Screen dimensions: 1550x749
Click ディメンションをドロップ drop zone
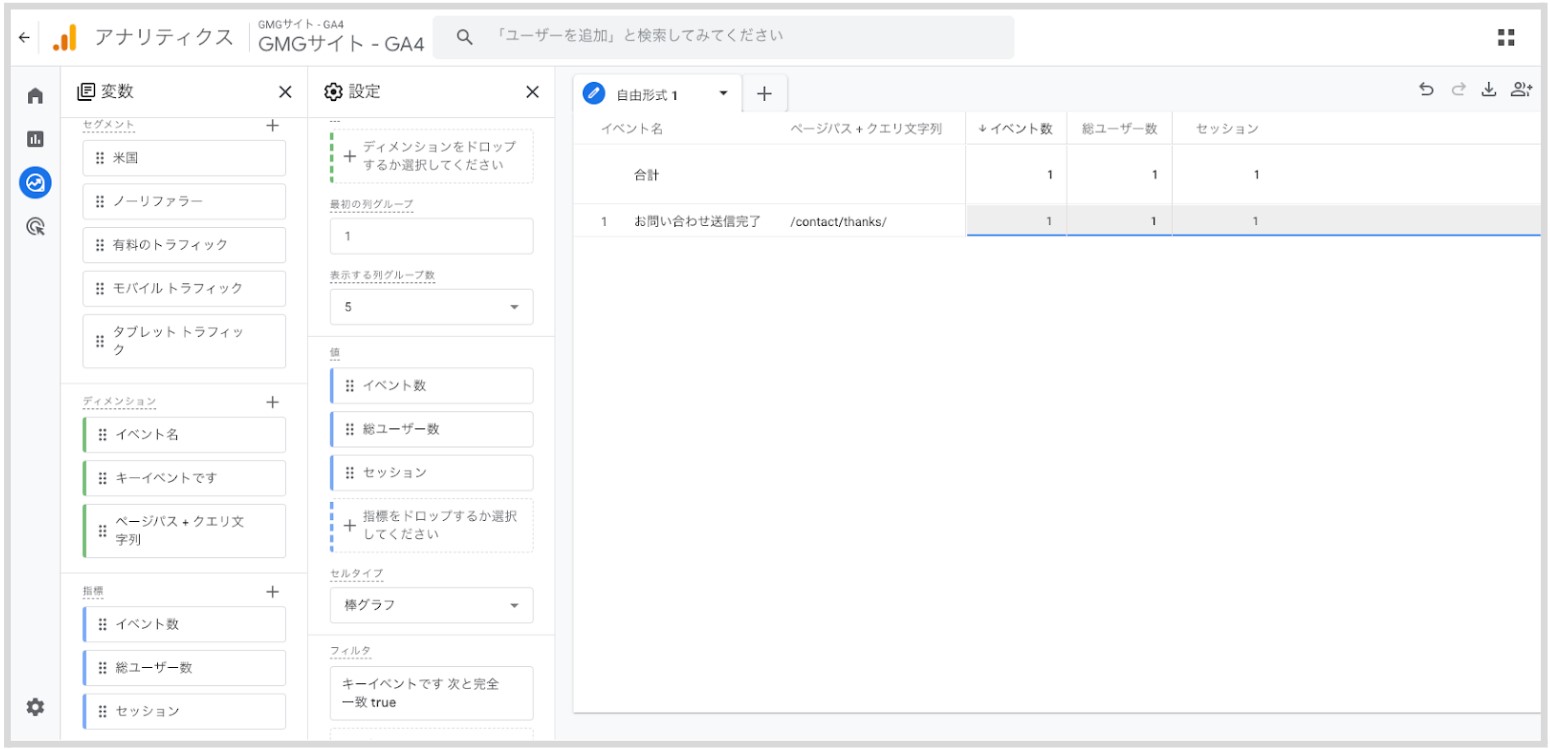432,156
